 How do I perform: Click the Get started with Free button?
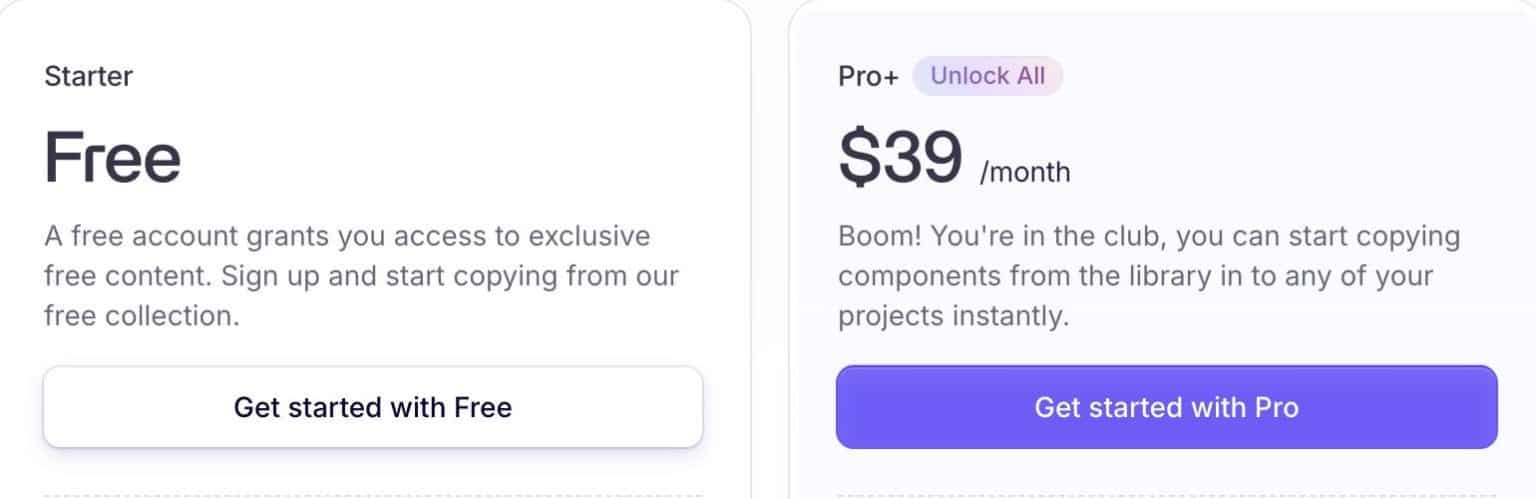372,407
